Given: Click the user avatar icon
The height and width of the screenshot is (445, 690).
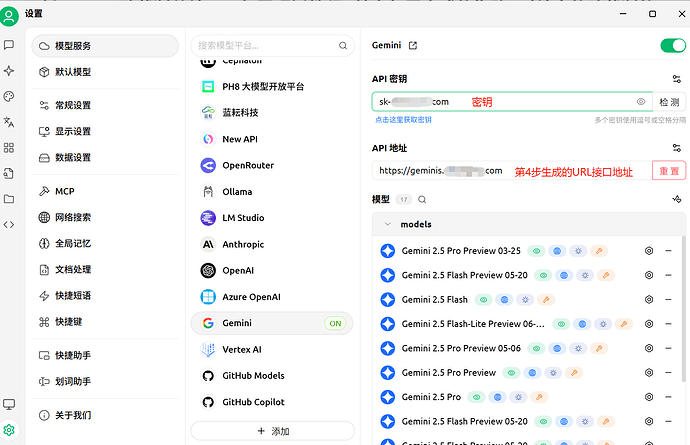Looking at the screenshot, I should (x=9, y=17).
